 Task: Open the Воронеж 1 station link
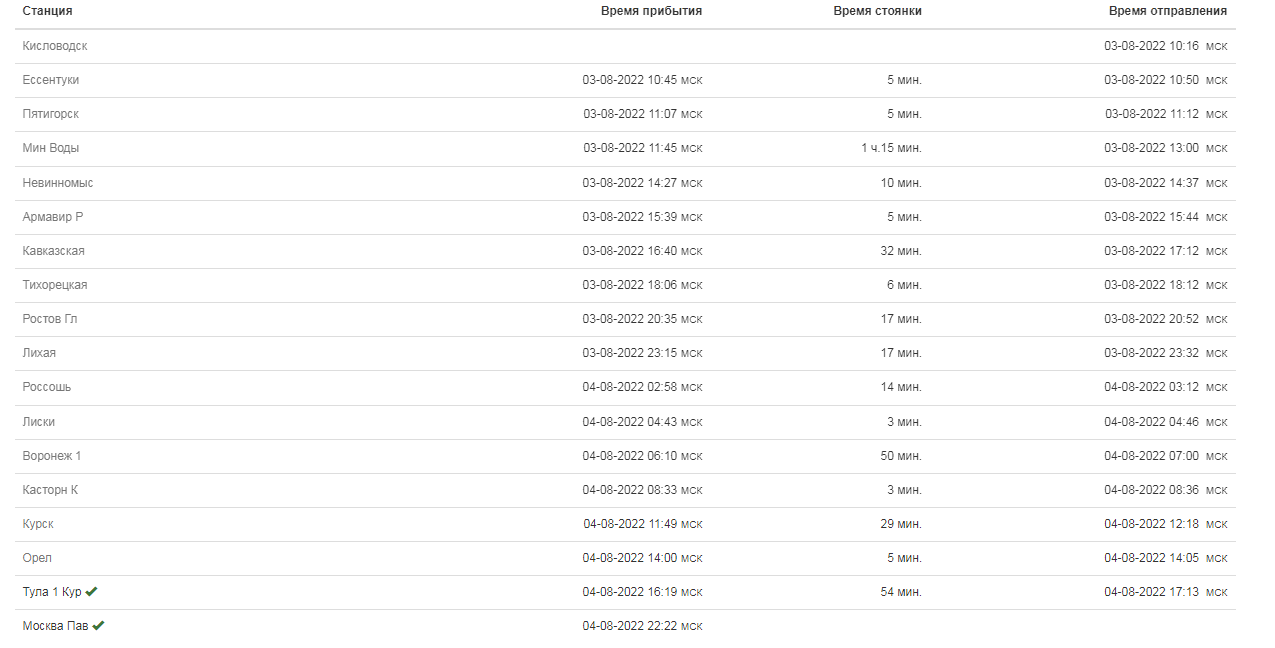click(52, 456)
